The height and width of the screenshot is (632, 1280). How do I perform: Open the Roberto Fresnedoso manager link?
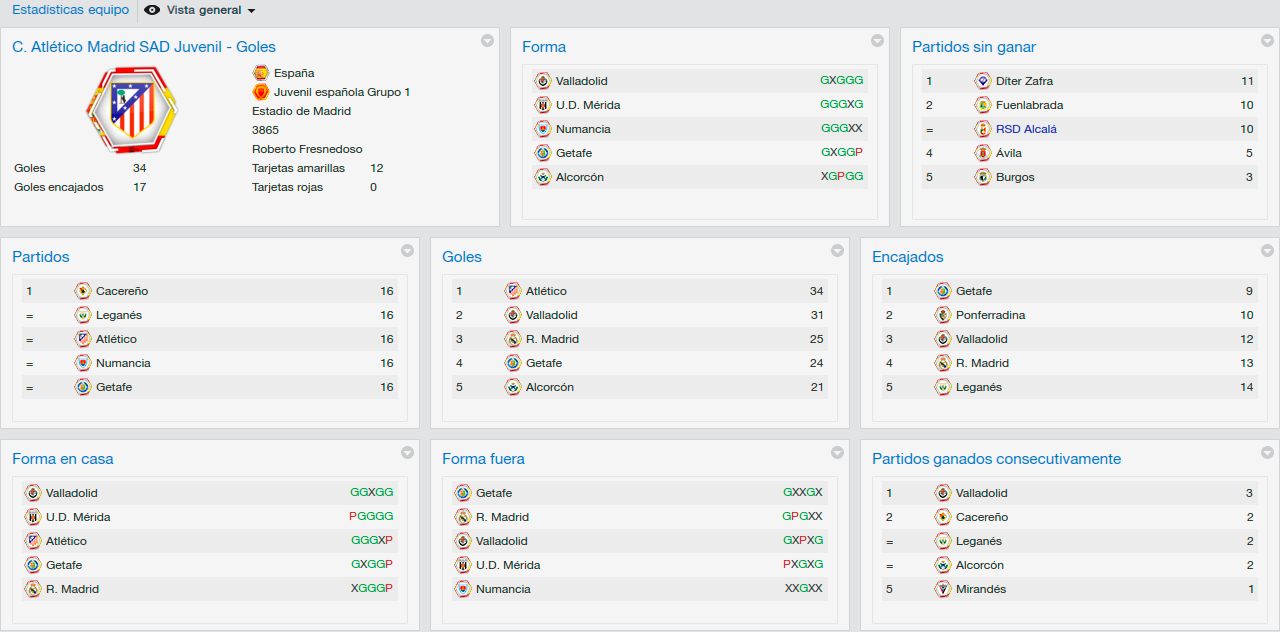tap(307, 149)
